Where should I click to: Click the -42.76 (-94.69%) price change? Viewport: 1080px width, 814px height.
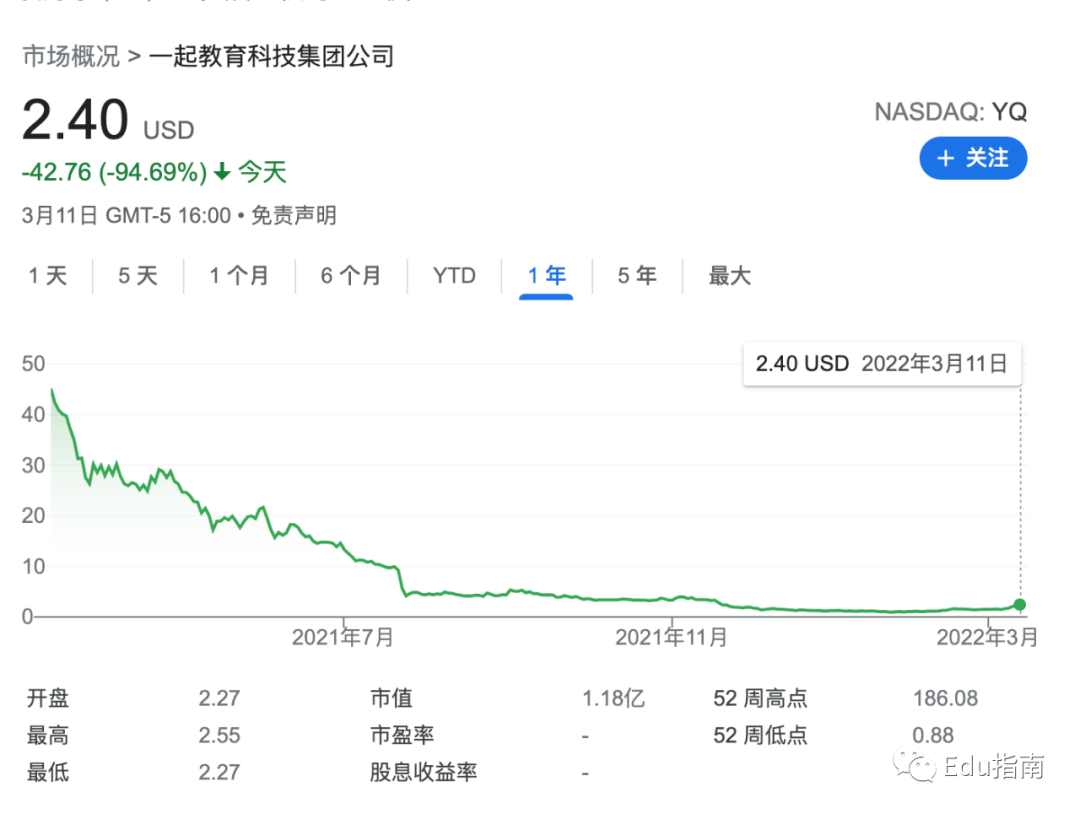[x=114, y=172]
